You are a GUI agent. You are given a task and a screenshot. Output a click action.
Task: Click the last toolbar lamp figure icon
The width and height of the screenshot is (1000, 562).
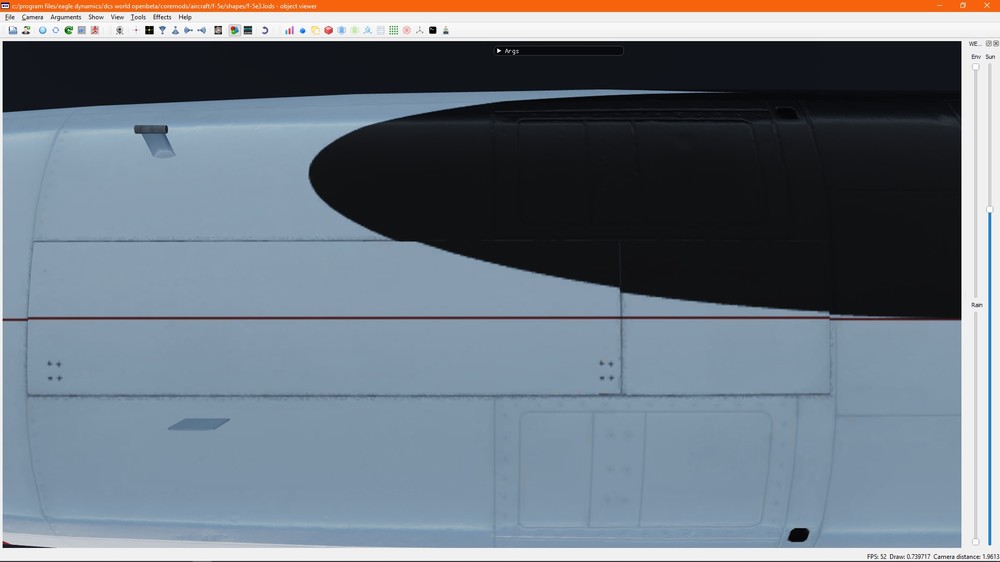[446, 30]
